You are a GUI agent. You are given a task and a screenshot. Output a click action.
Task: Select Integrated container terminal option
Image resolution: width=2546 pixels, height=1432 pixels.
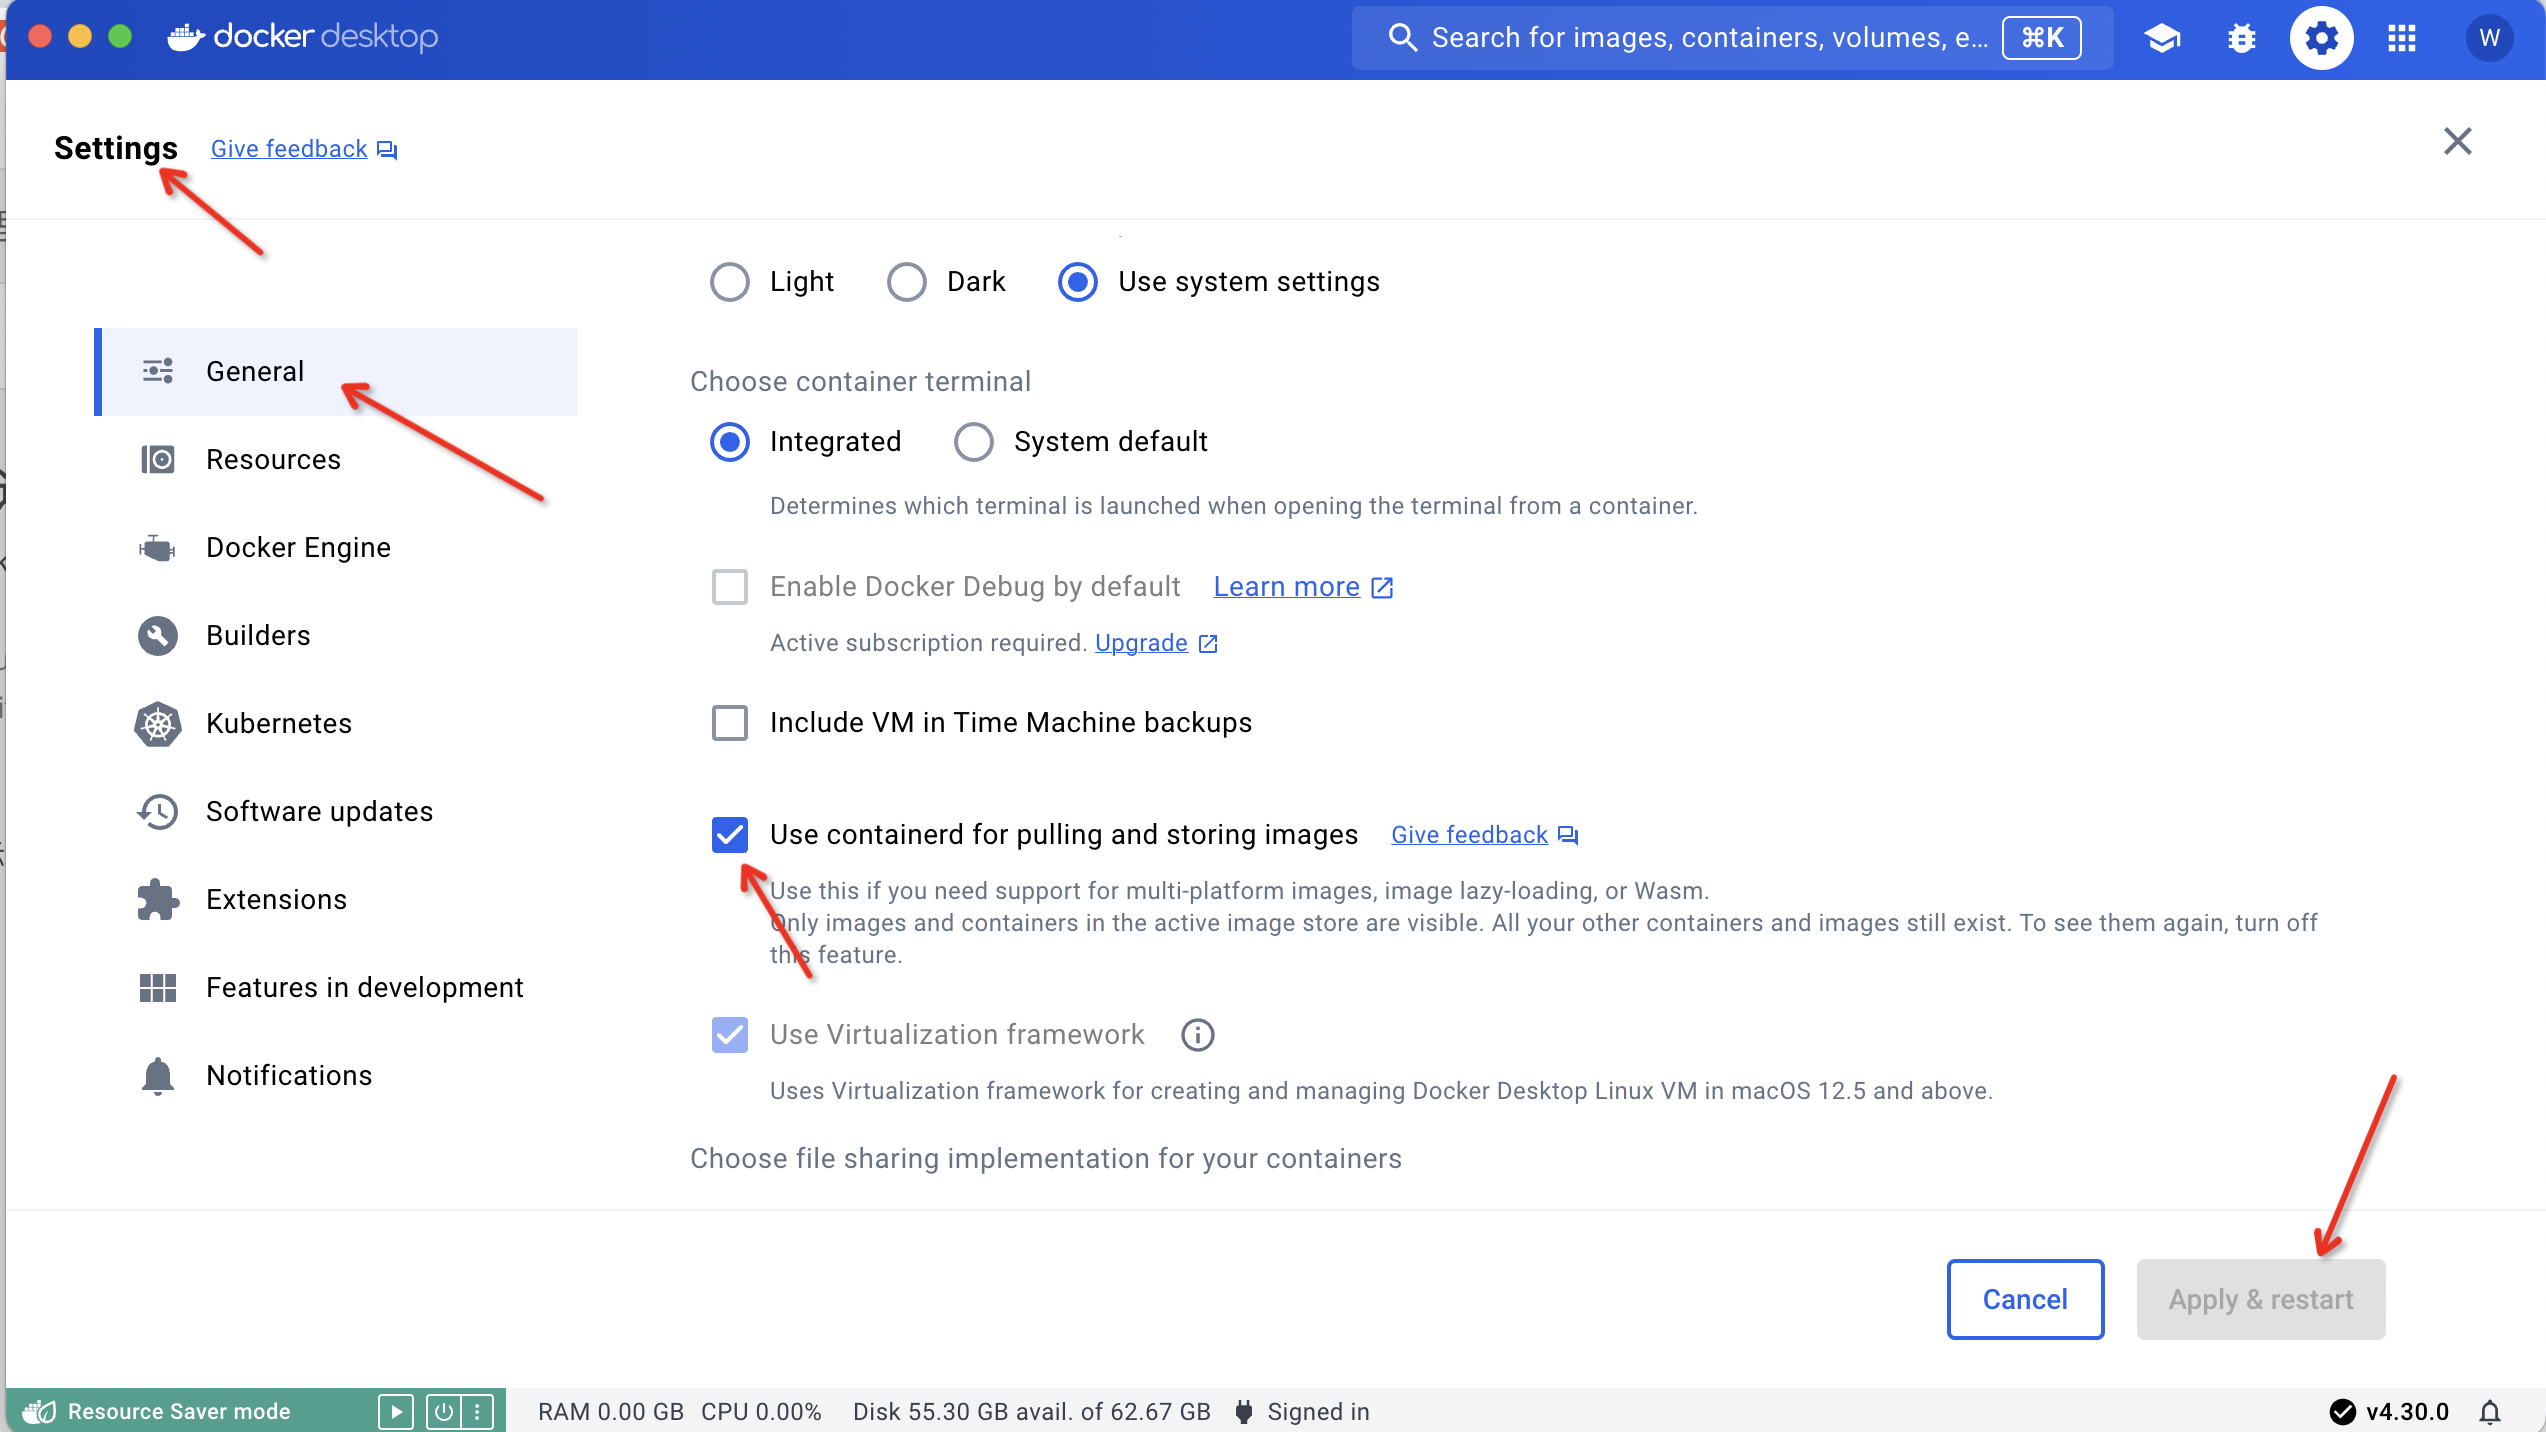click(729, 439)
